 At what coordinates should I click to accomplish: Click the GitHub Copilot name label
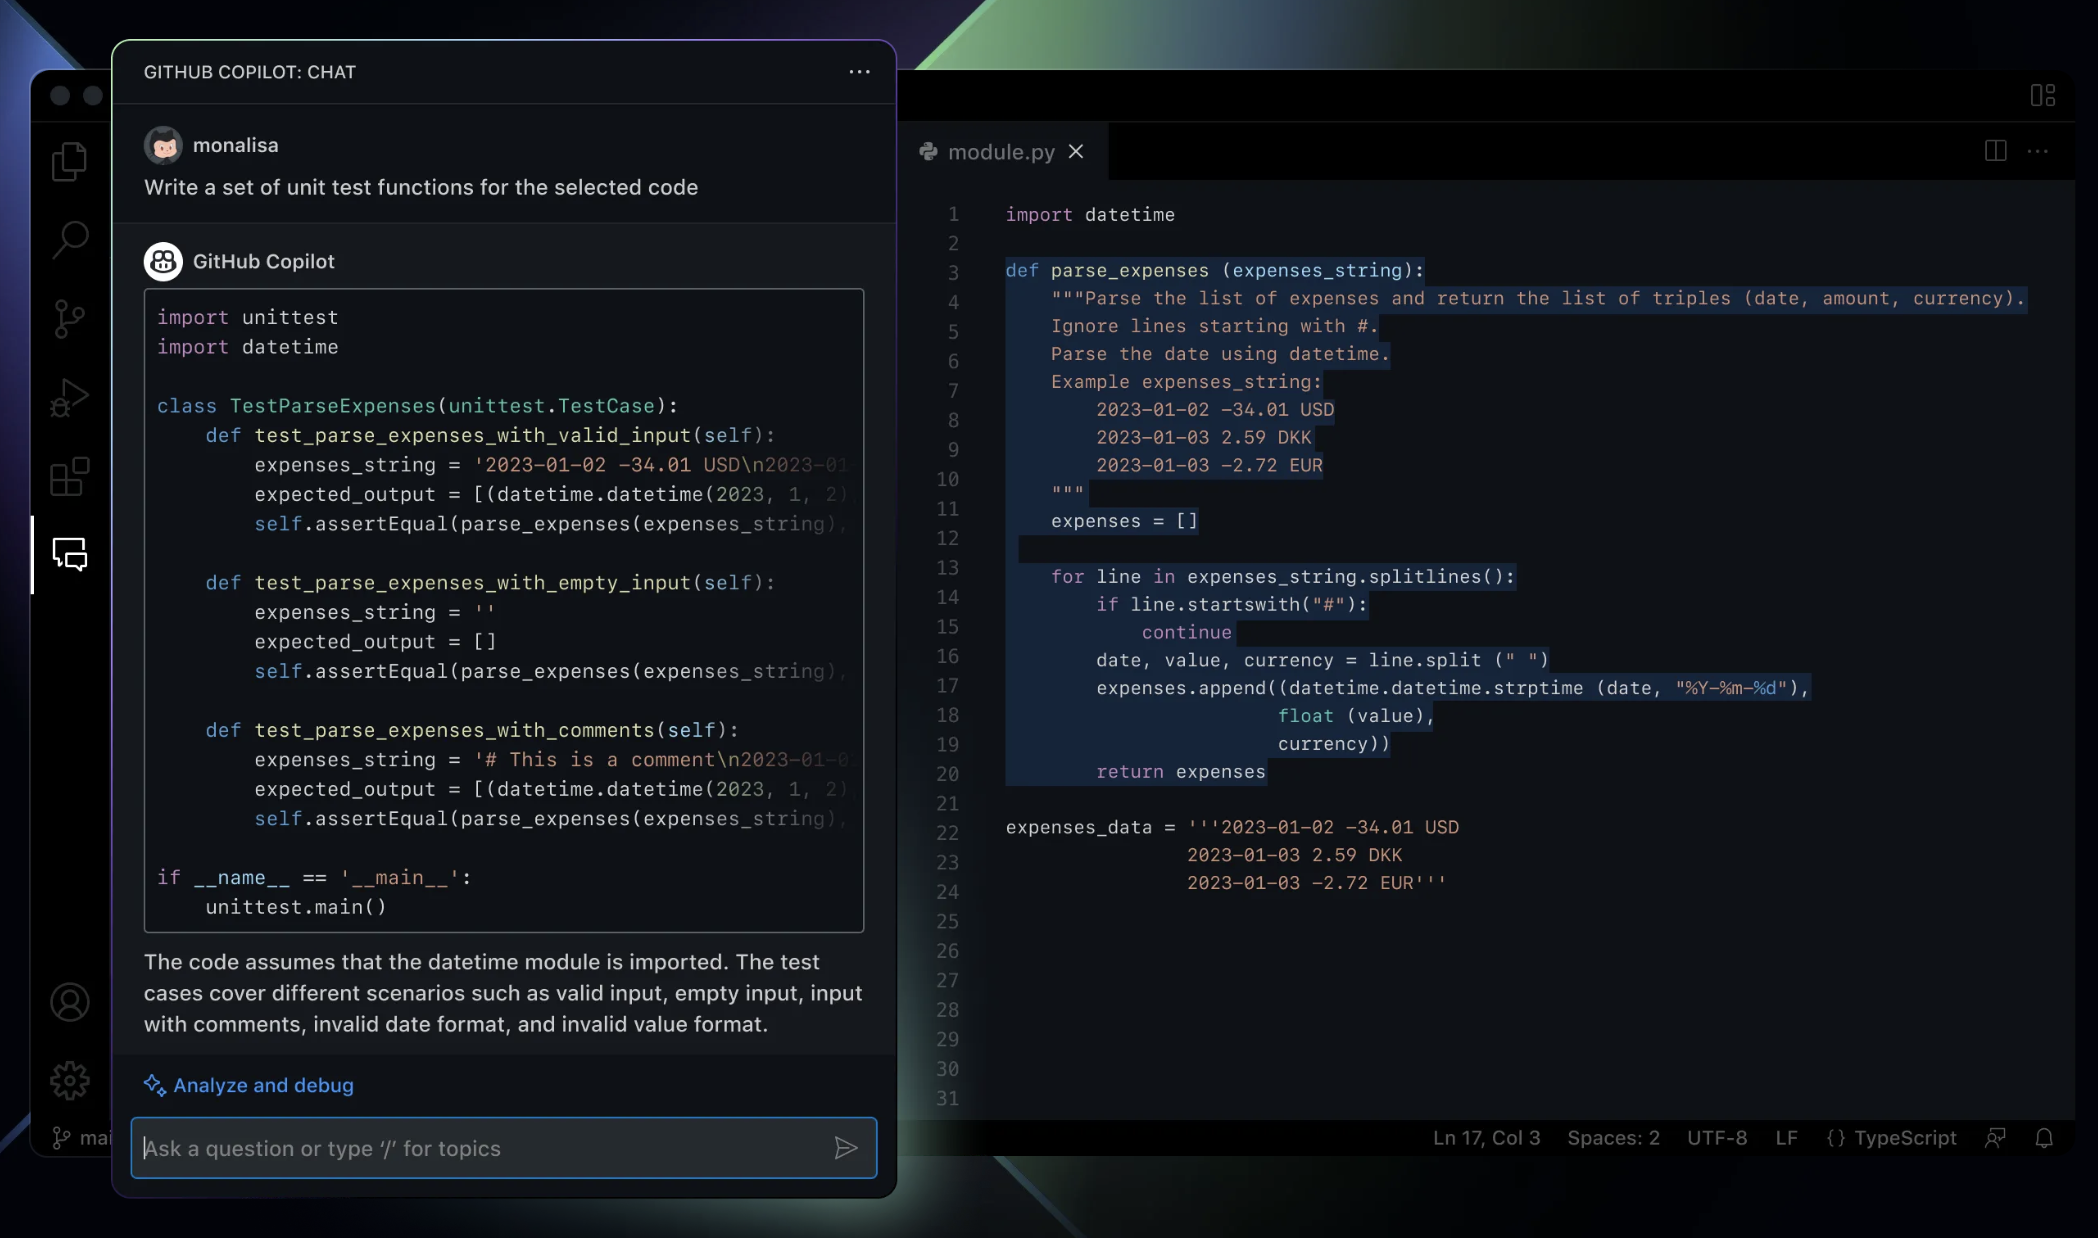(263, 261)
